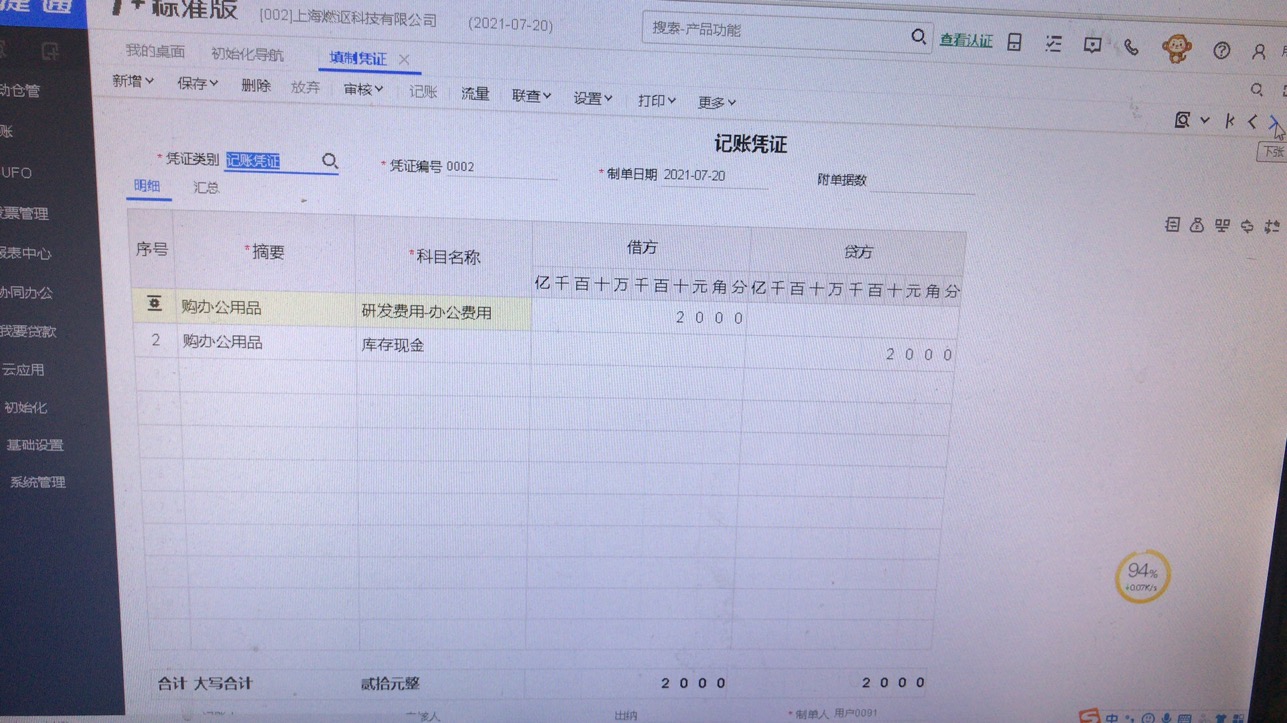Screen dimensions: 1287x723
Task: Click the phone support icon
Action: coord(1131,46)
